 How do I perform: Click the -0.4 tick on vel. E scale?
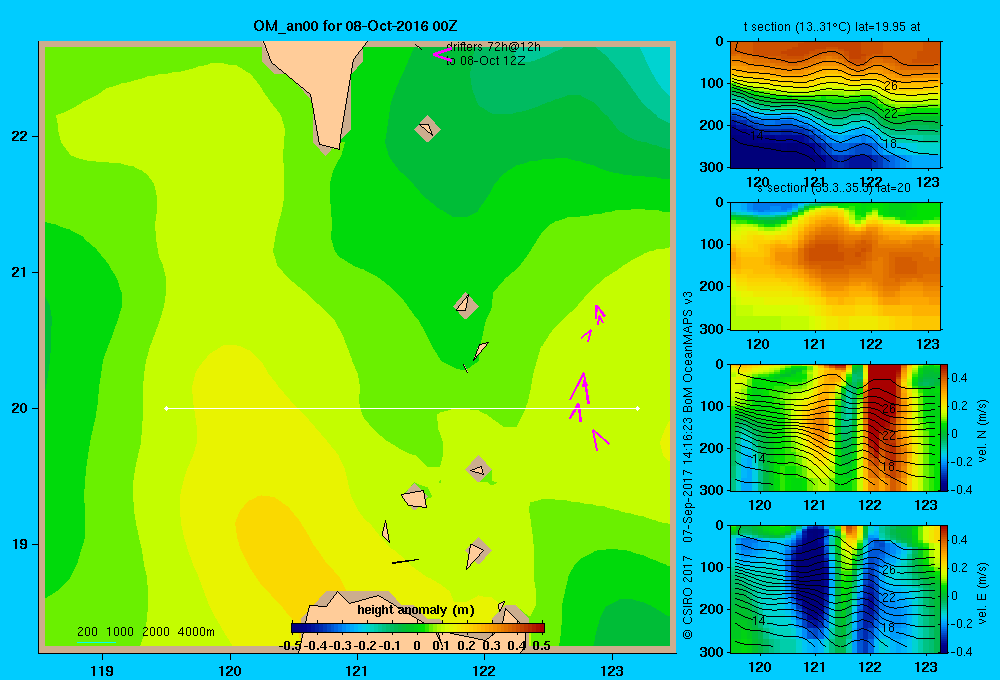[961, 651]
